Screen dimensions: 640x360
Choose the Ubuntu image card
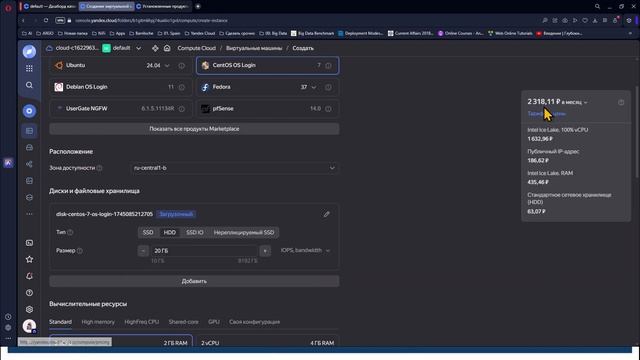pyautogui.click(x=120, y=65)
